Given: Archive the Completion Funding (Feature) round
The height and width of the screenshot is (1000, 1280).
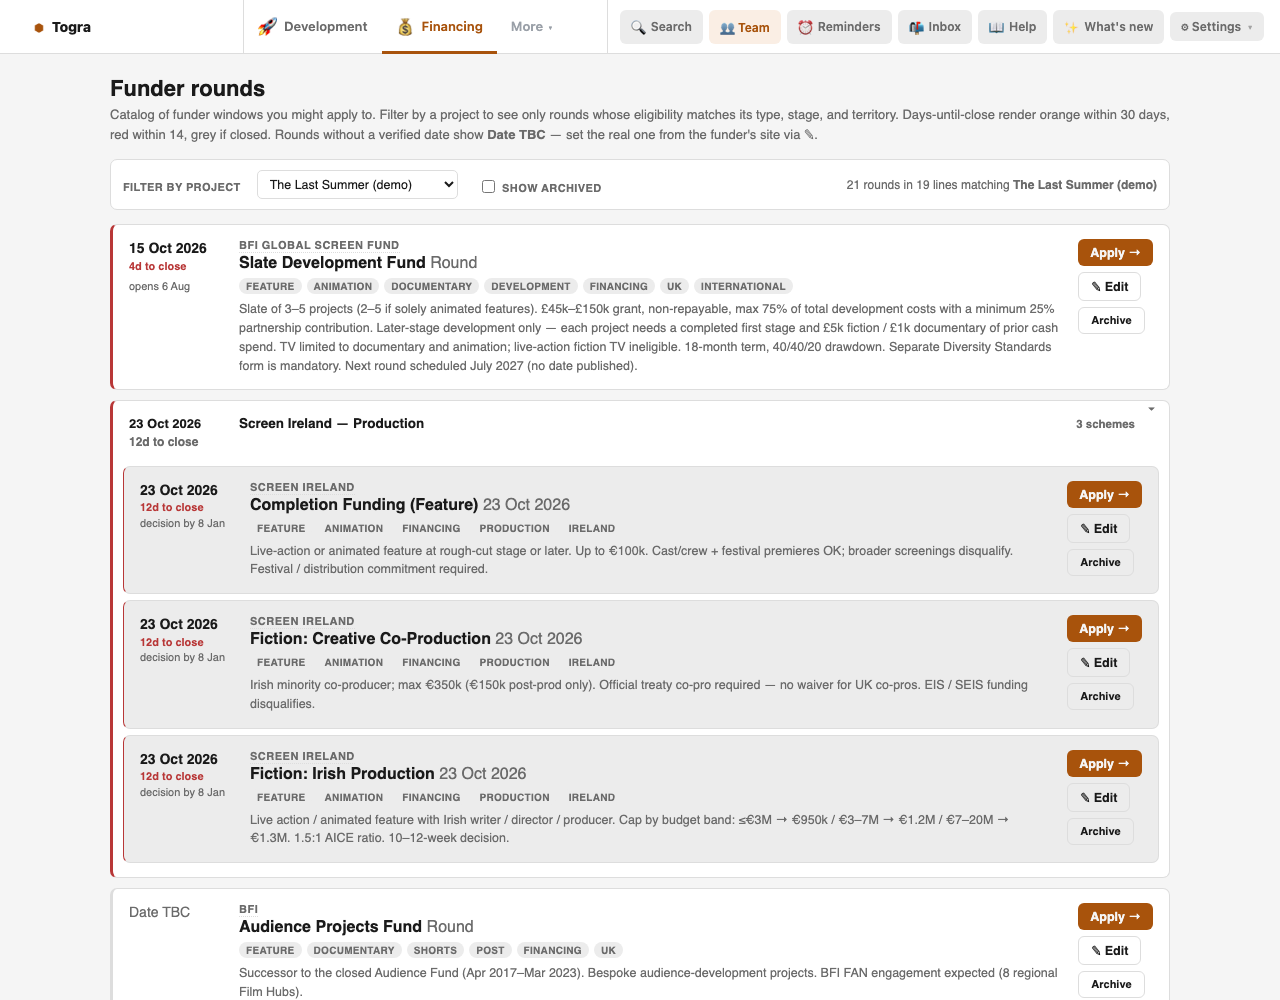Looking at the screenshot, I should tap(1100, 562).
